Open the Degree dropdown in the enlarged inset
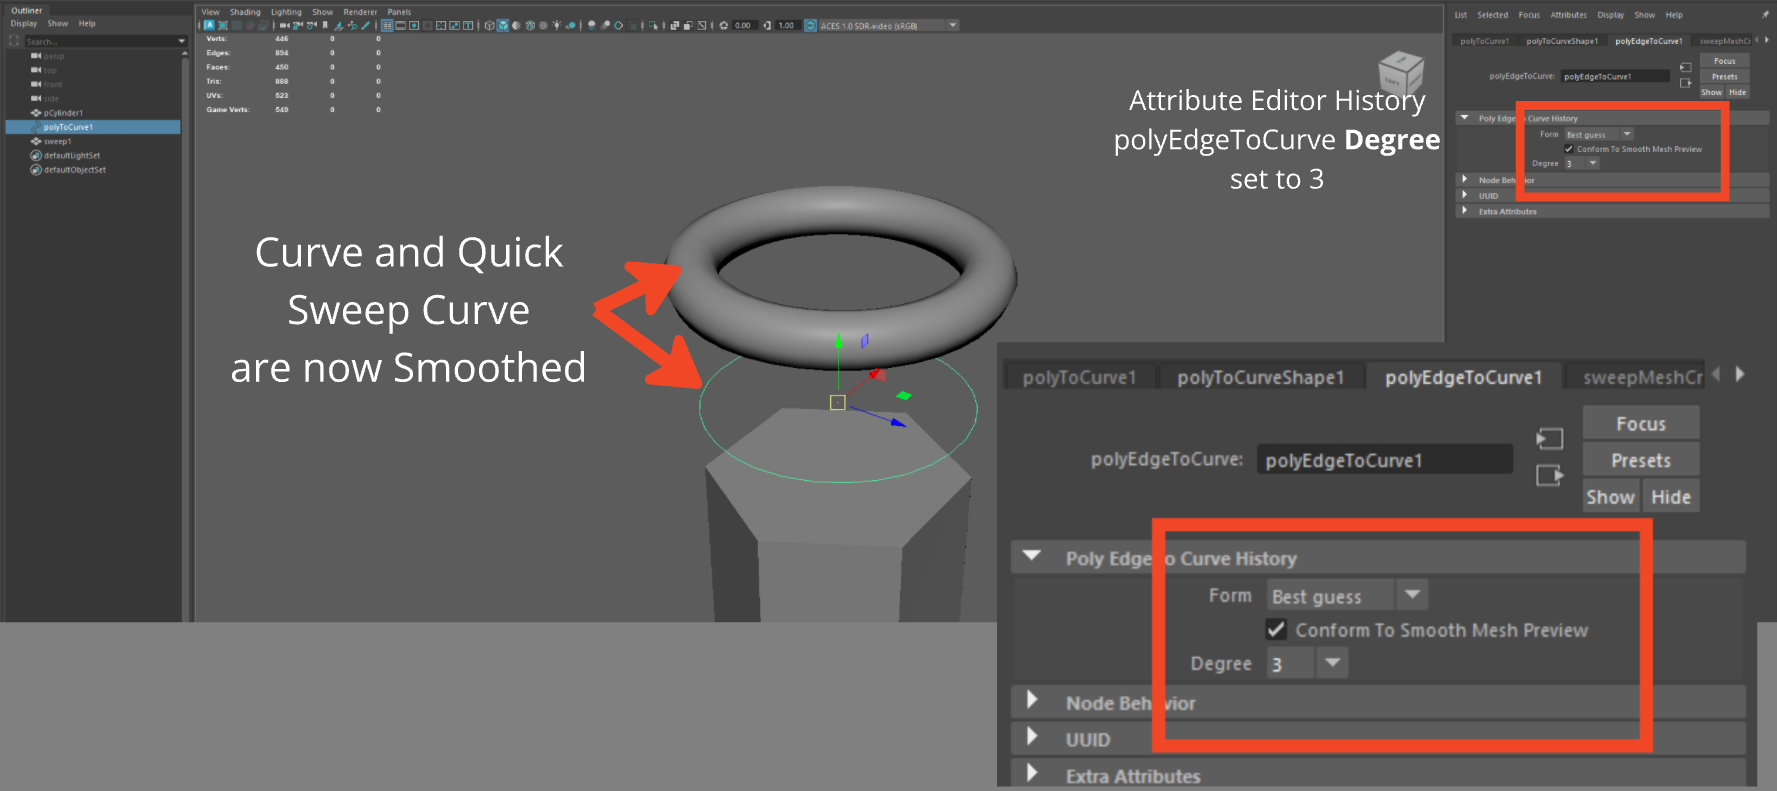The height and width of the screenshot is (791, 1777). point(1332,663)
